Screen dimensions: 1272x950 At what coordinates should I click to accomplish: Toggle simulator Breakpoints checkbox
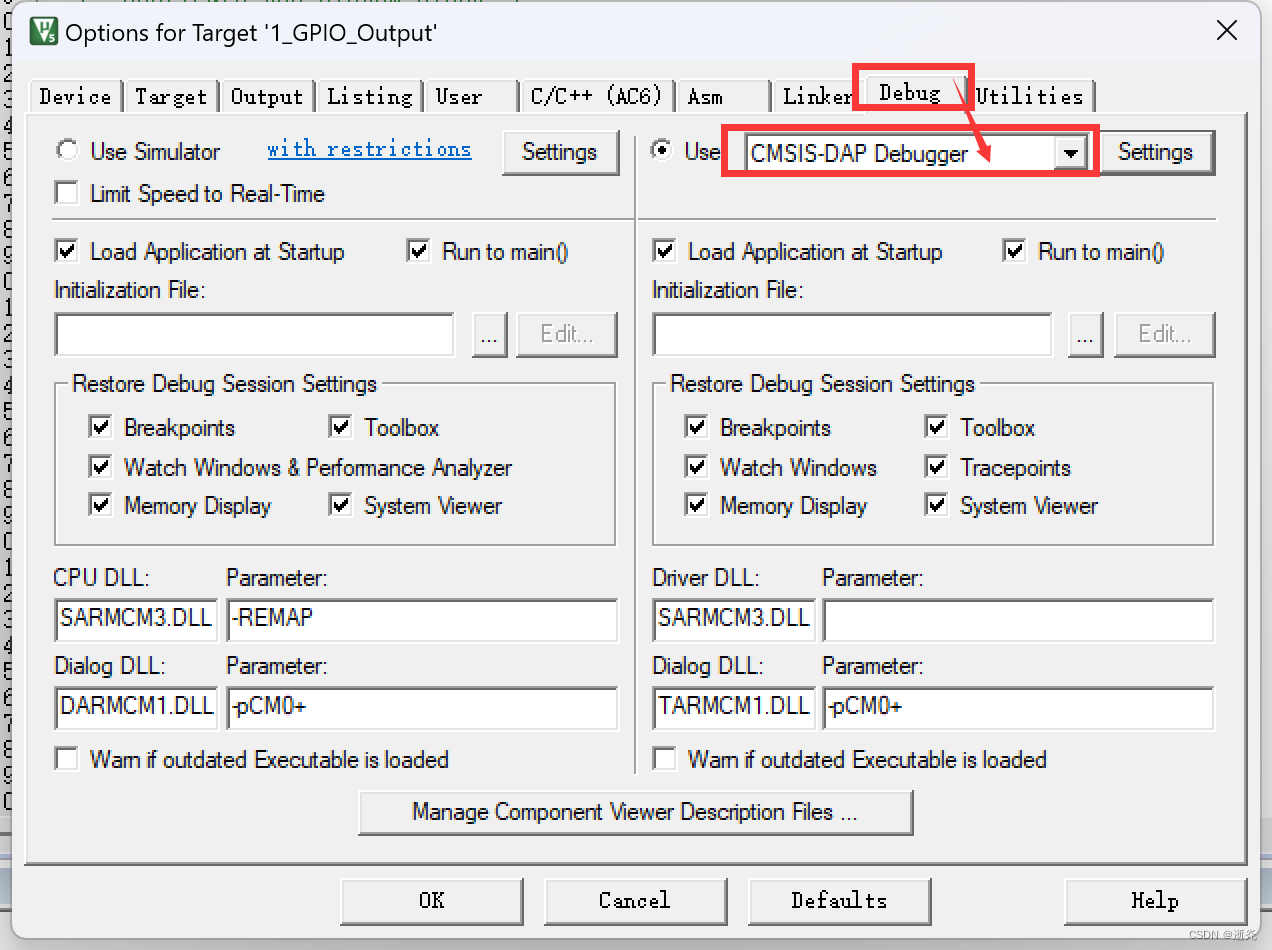[101, 427]
